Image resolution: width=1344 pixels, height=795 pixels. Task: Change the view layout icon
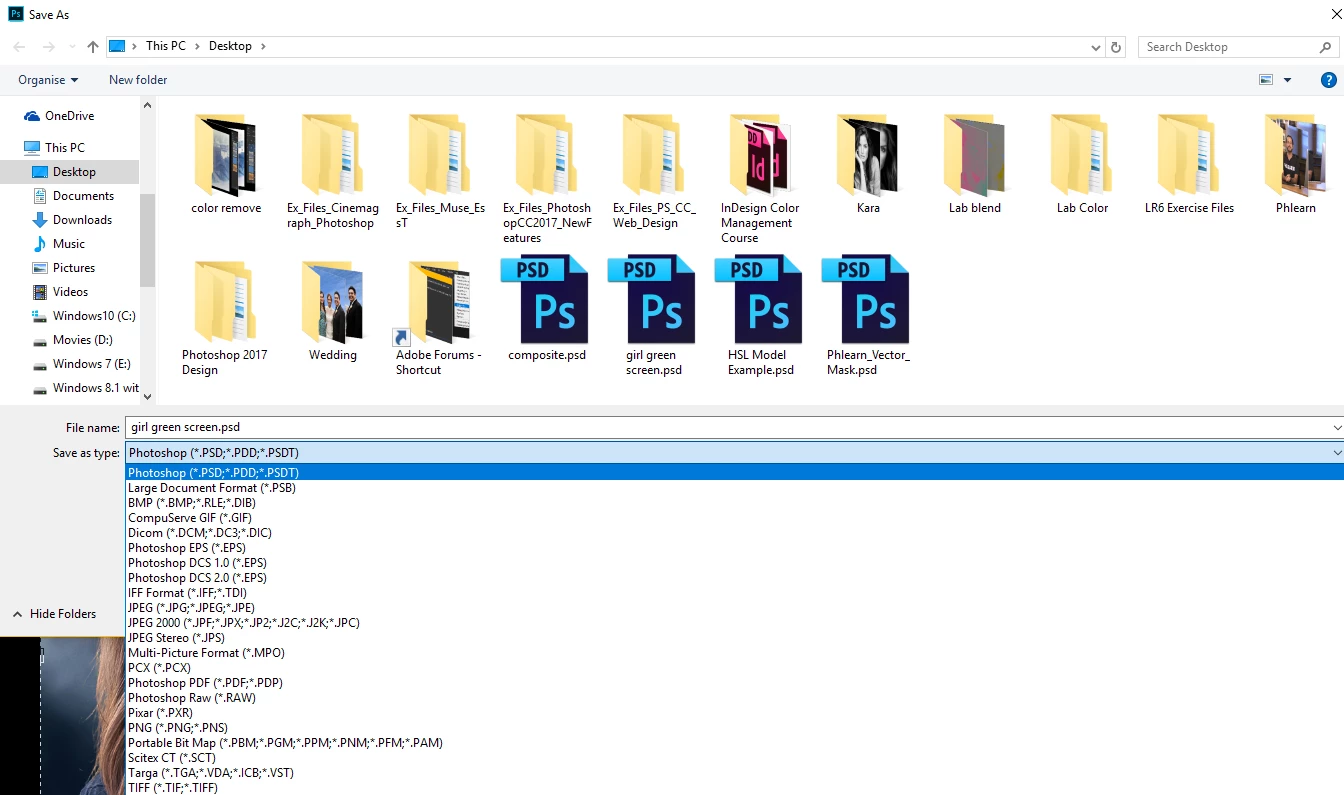[x=1266, y=80]
